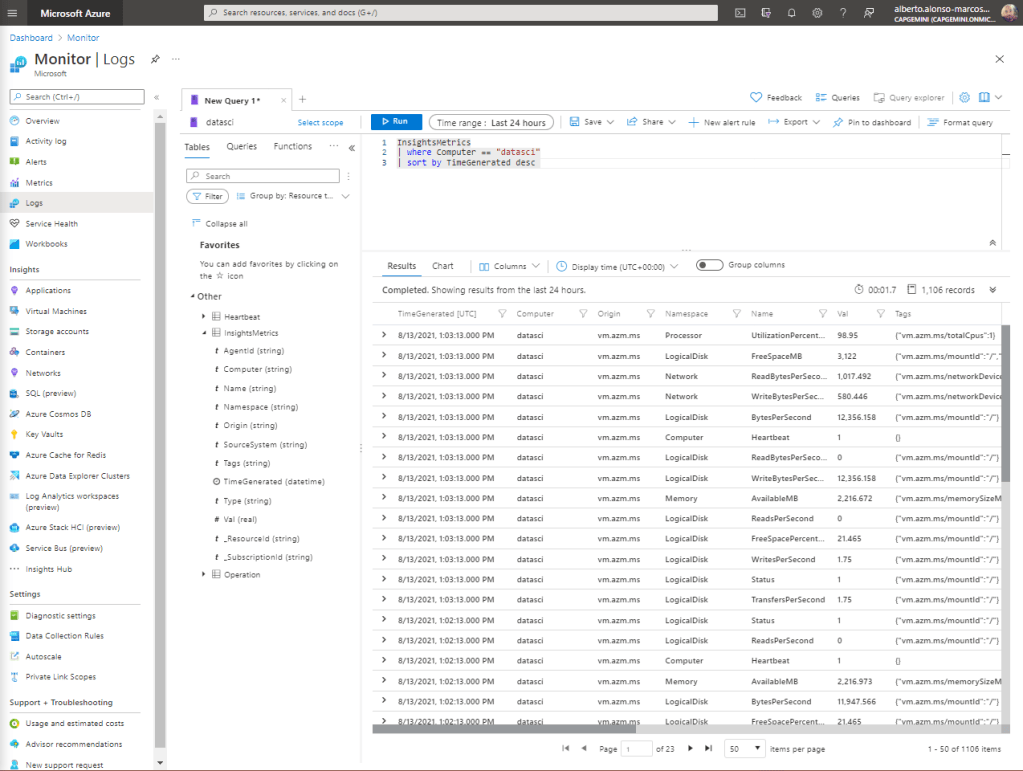Toggle the Group columns switch
The height and width of the screenshot is (771, 1023).
pos(710,265)
